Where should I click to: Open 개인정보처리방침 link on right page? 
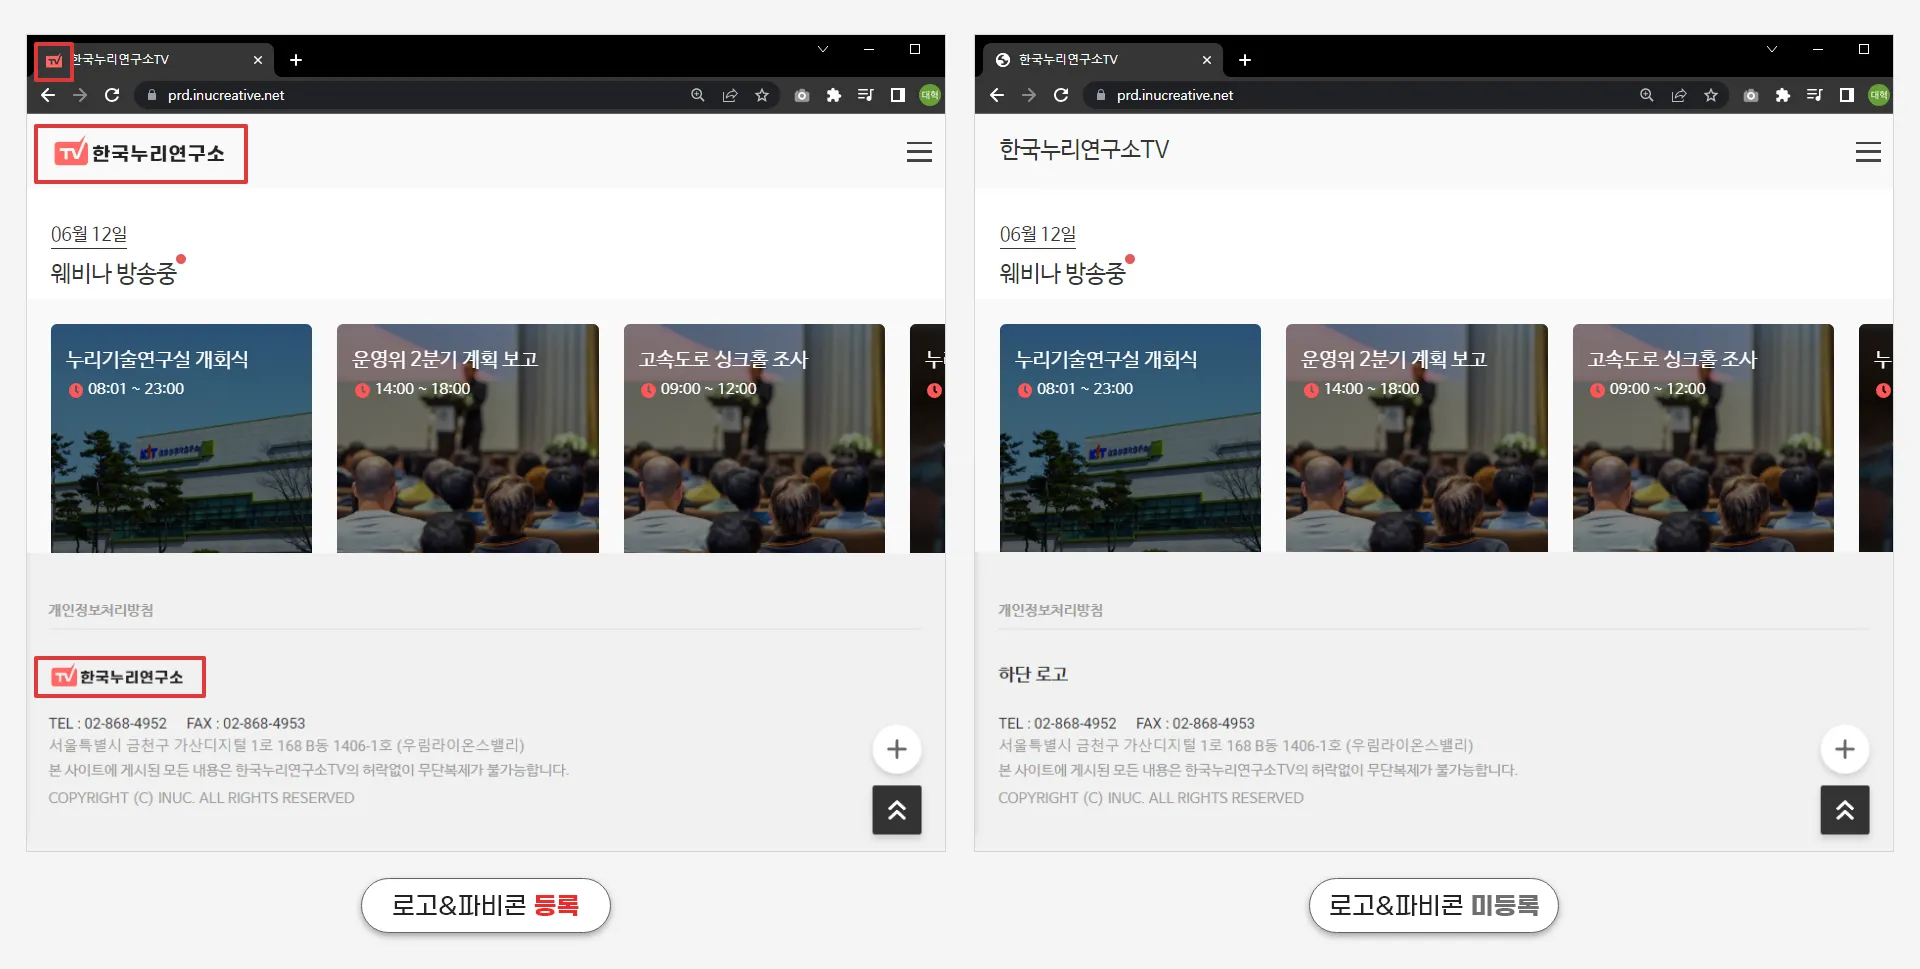pyautogui.click(x=1050, y=610)
